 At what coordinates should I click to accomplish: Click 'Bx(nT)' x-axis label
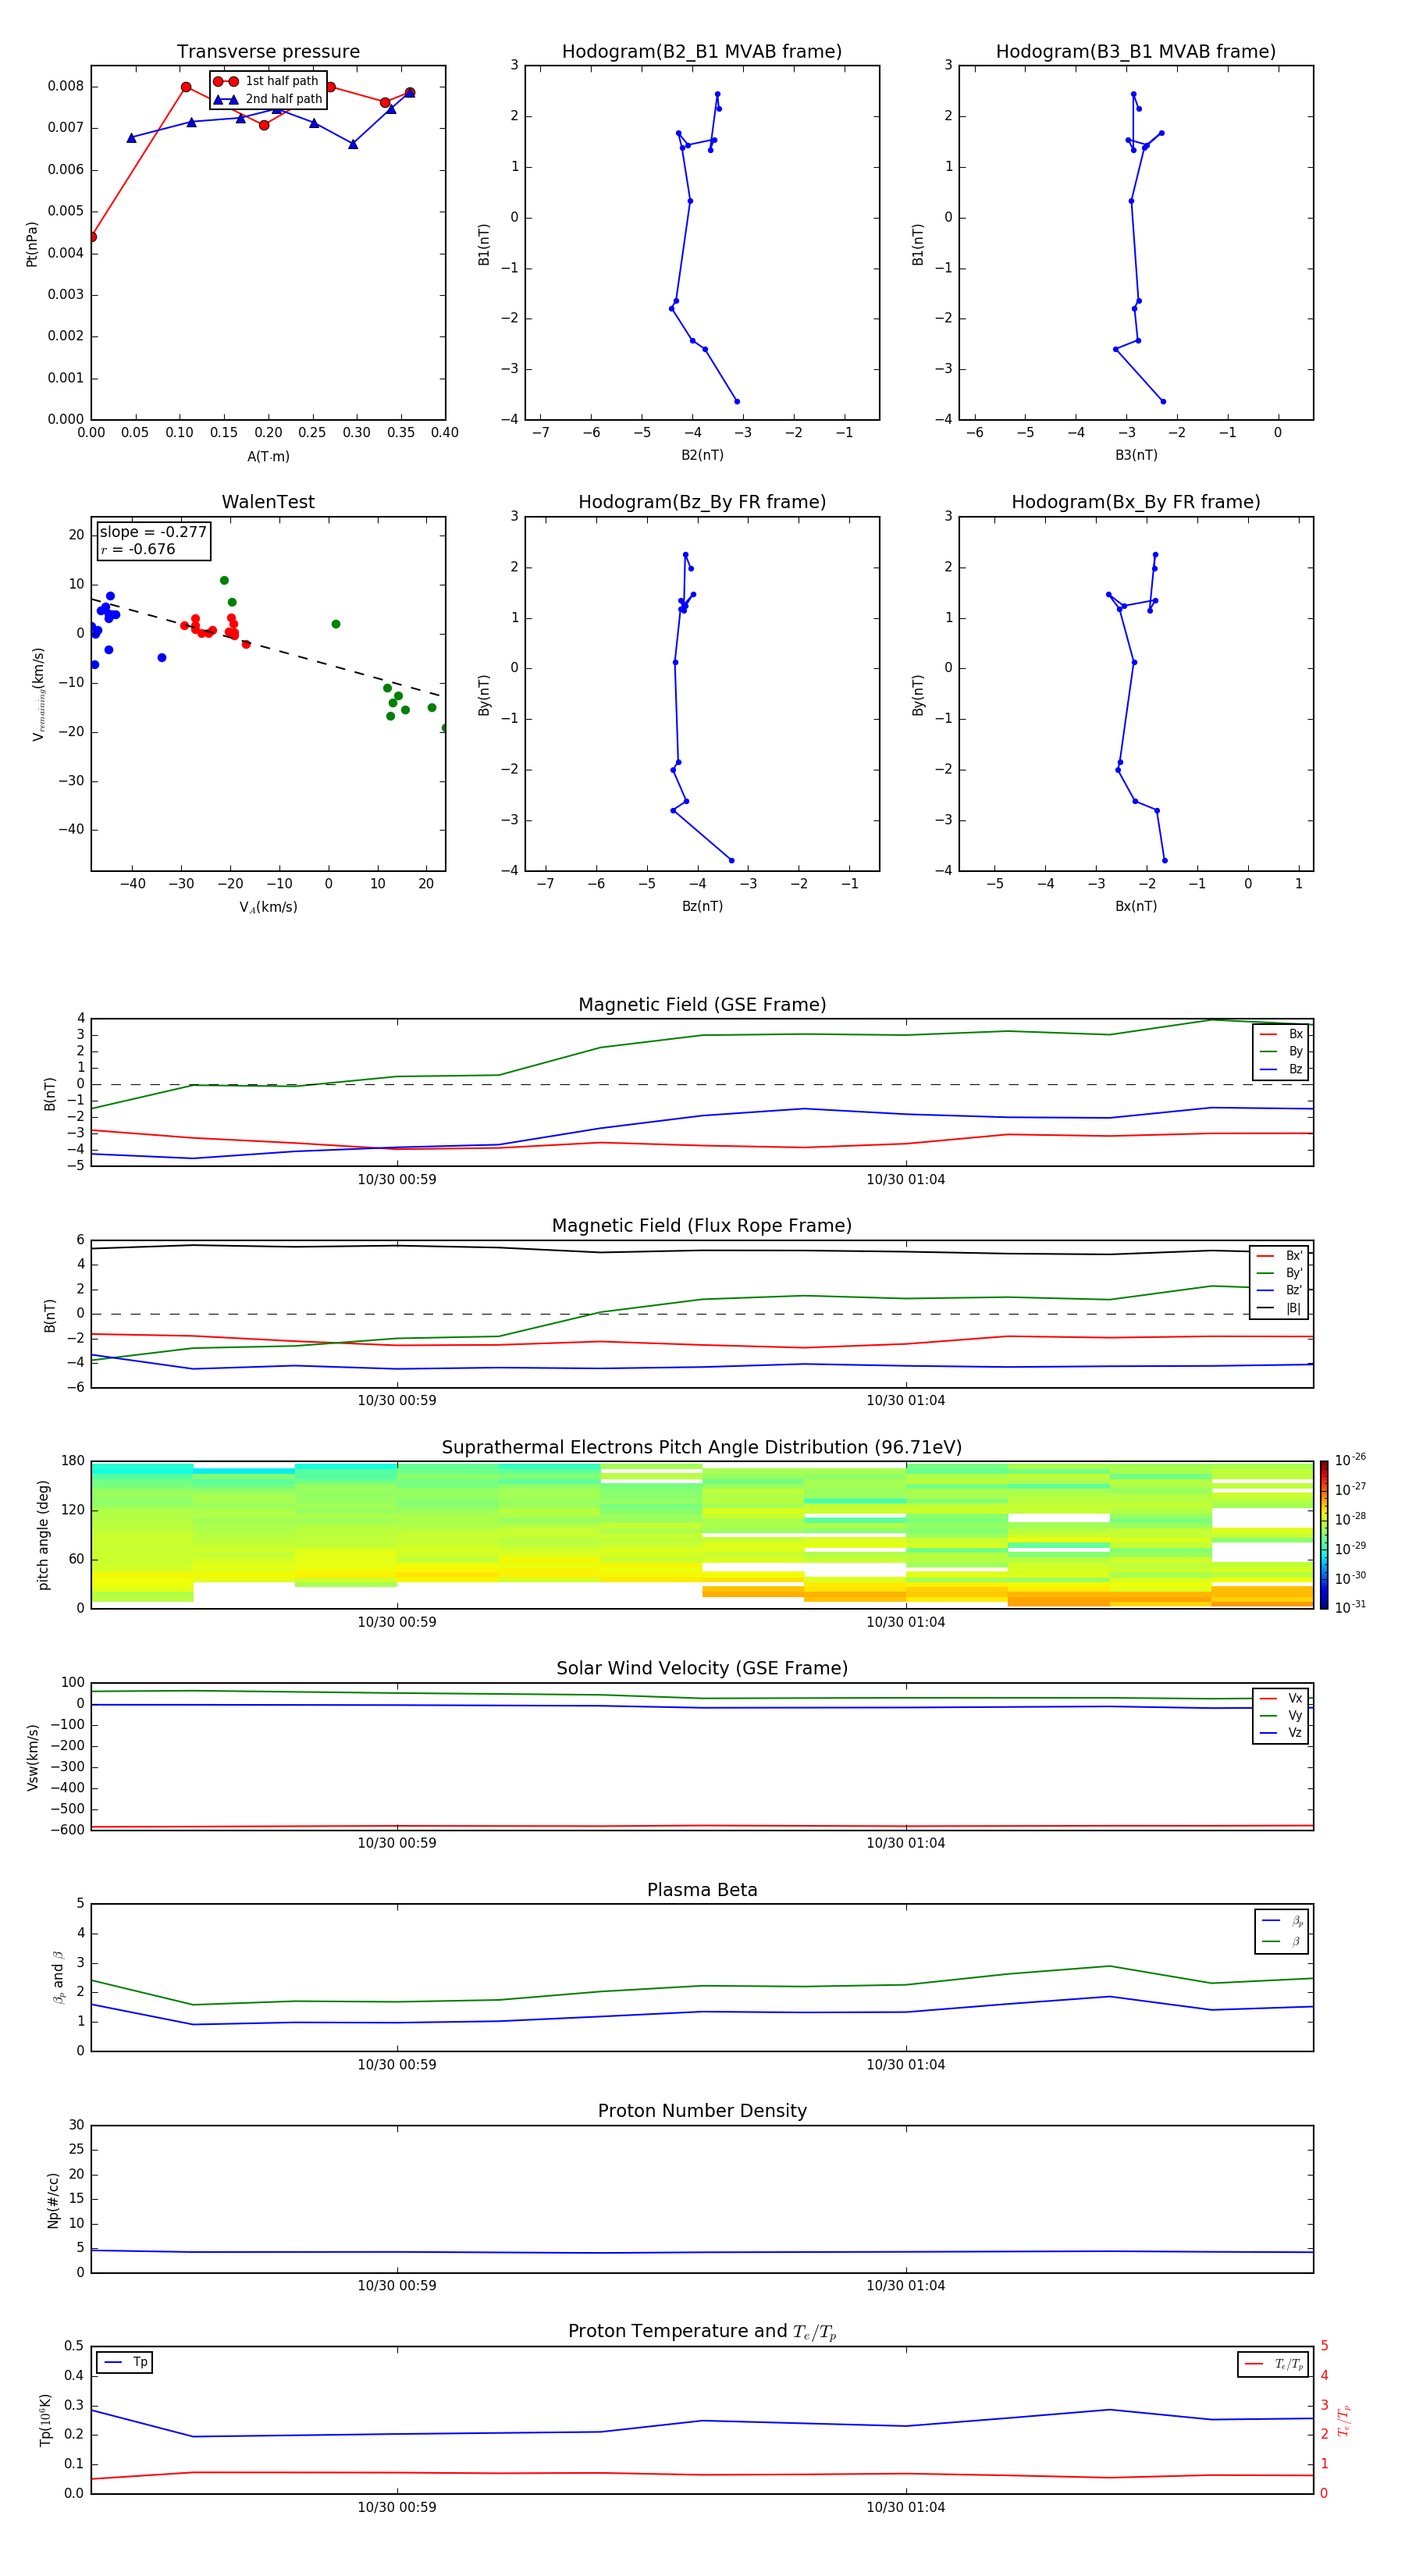[1136, 906]
